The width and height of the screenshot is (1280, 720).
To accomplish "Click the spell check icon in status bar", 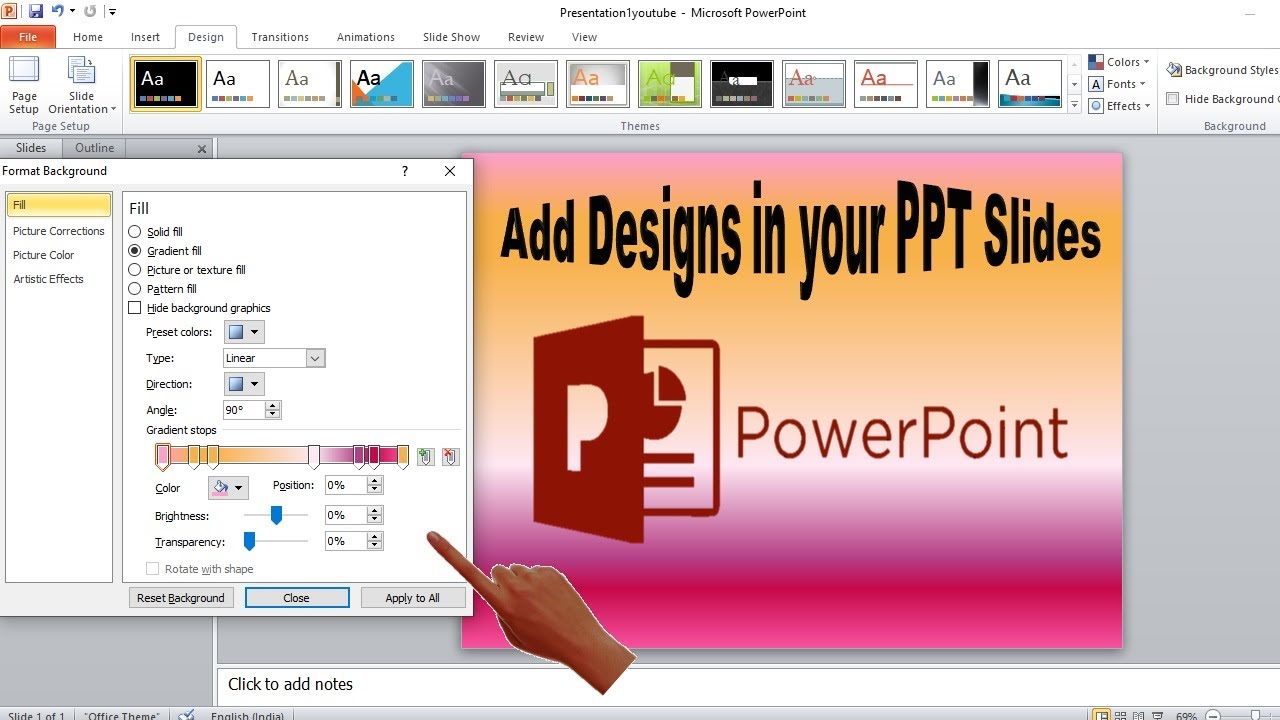I will pyautogui.click(x=186, y=715).
